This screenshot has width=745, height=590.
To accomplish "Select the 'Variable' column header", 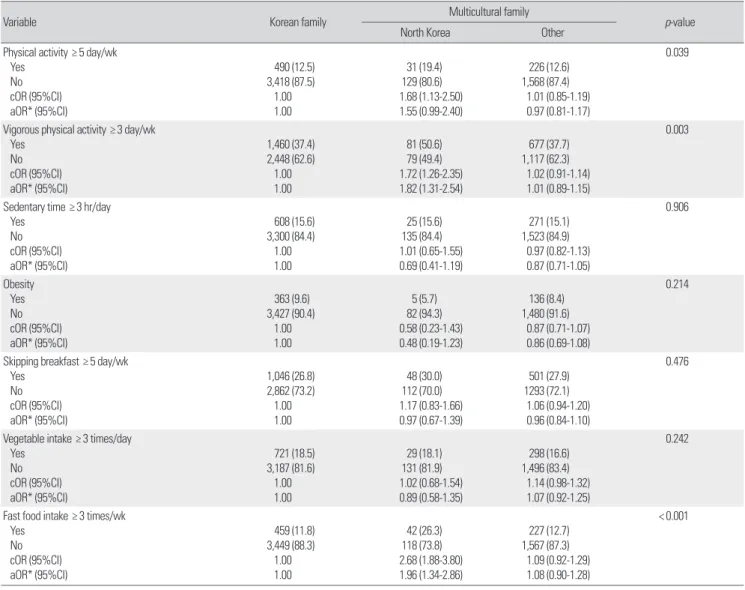I will (x=20, y=22).
